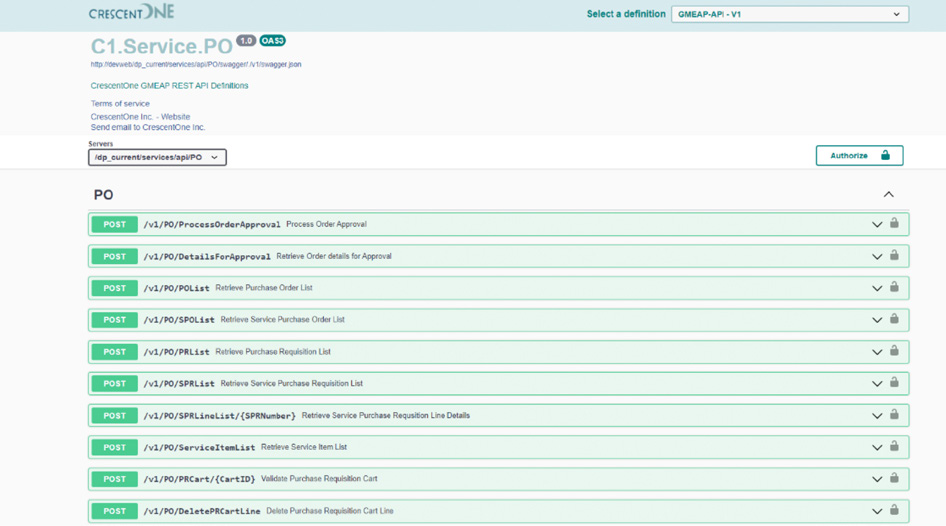Click the /v1/PO/ProcessOrderApproval path
946x526 pixels.
pyautogui.click(x=212, y=224)
